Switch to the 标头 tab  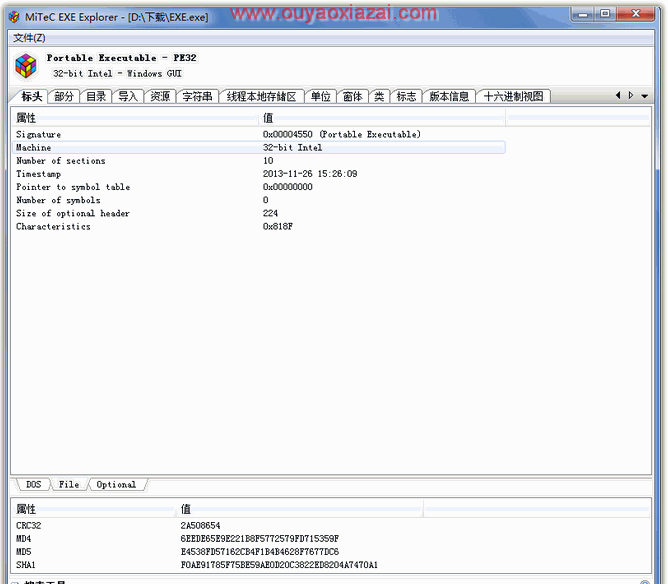(x=32, y=97)
